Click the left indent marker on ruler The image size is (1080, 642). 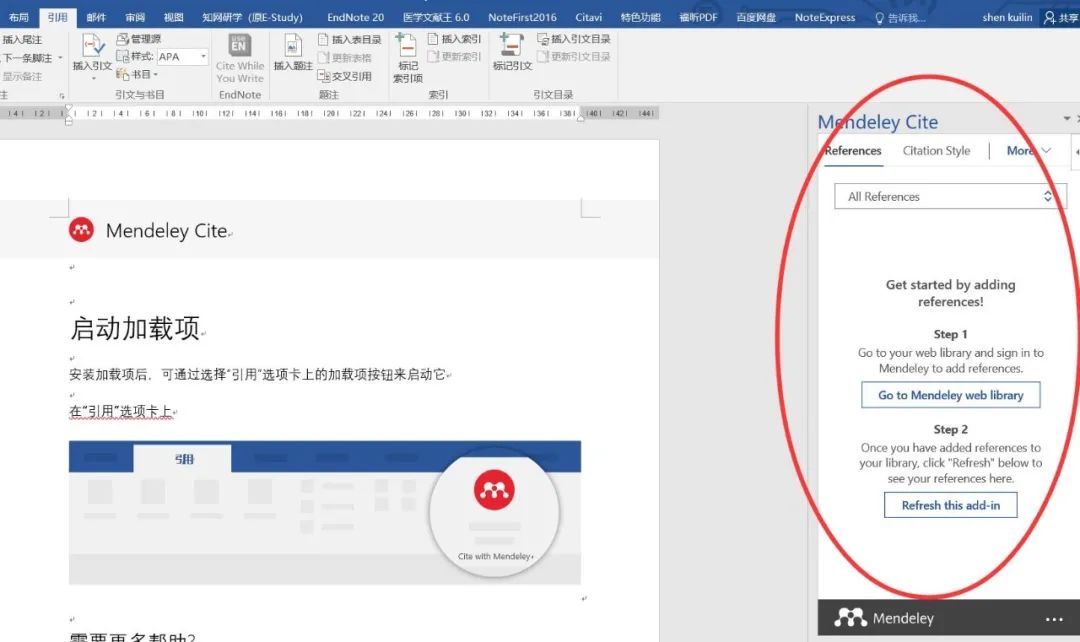[68, 116]
